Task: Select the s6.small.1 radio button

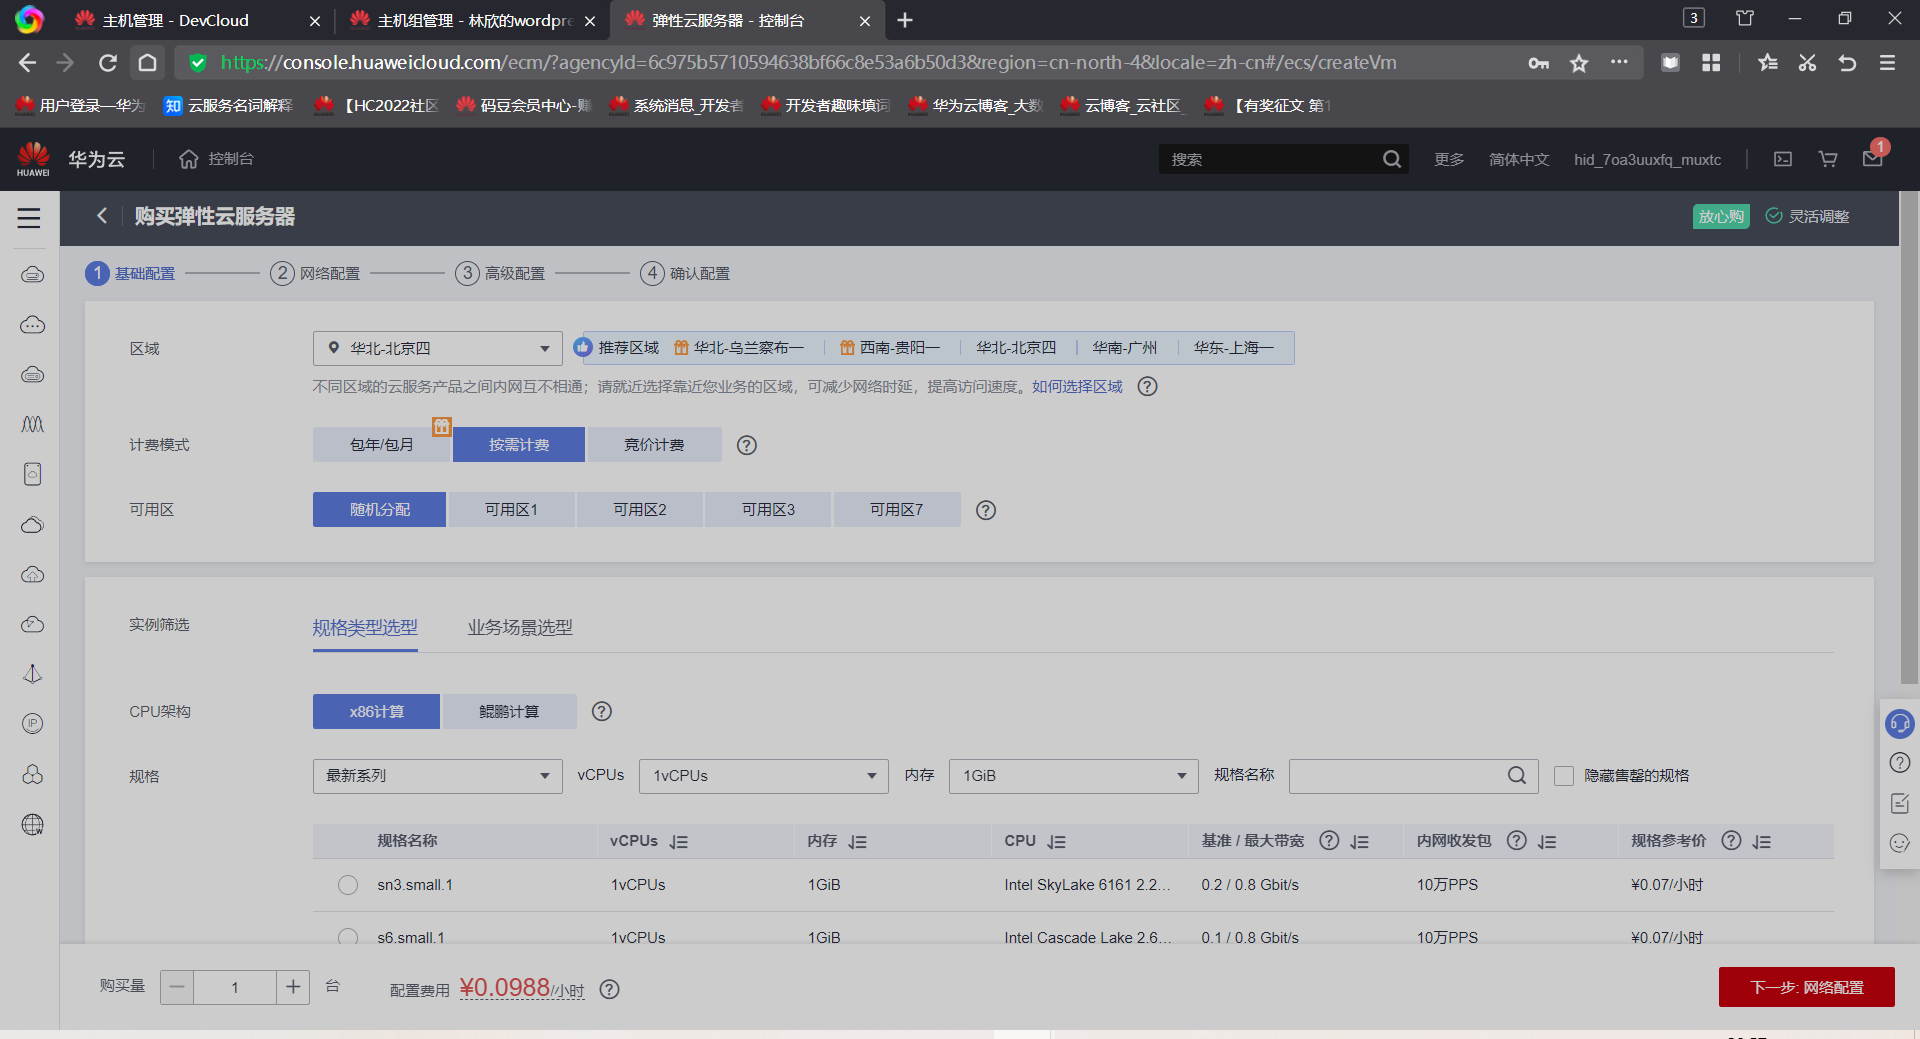Action: click(x=348, y=937)
